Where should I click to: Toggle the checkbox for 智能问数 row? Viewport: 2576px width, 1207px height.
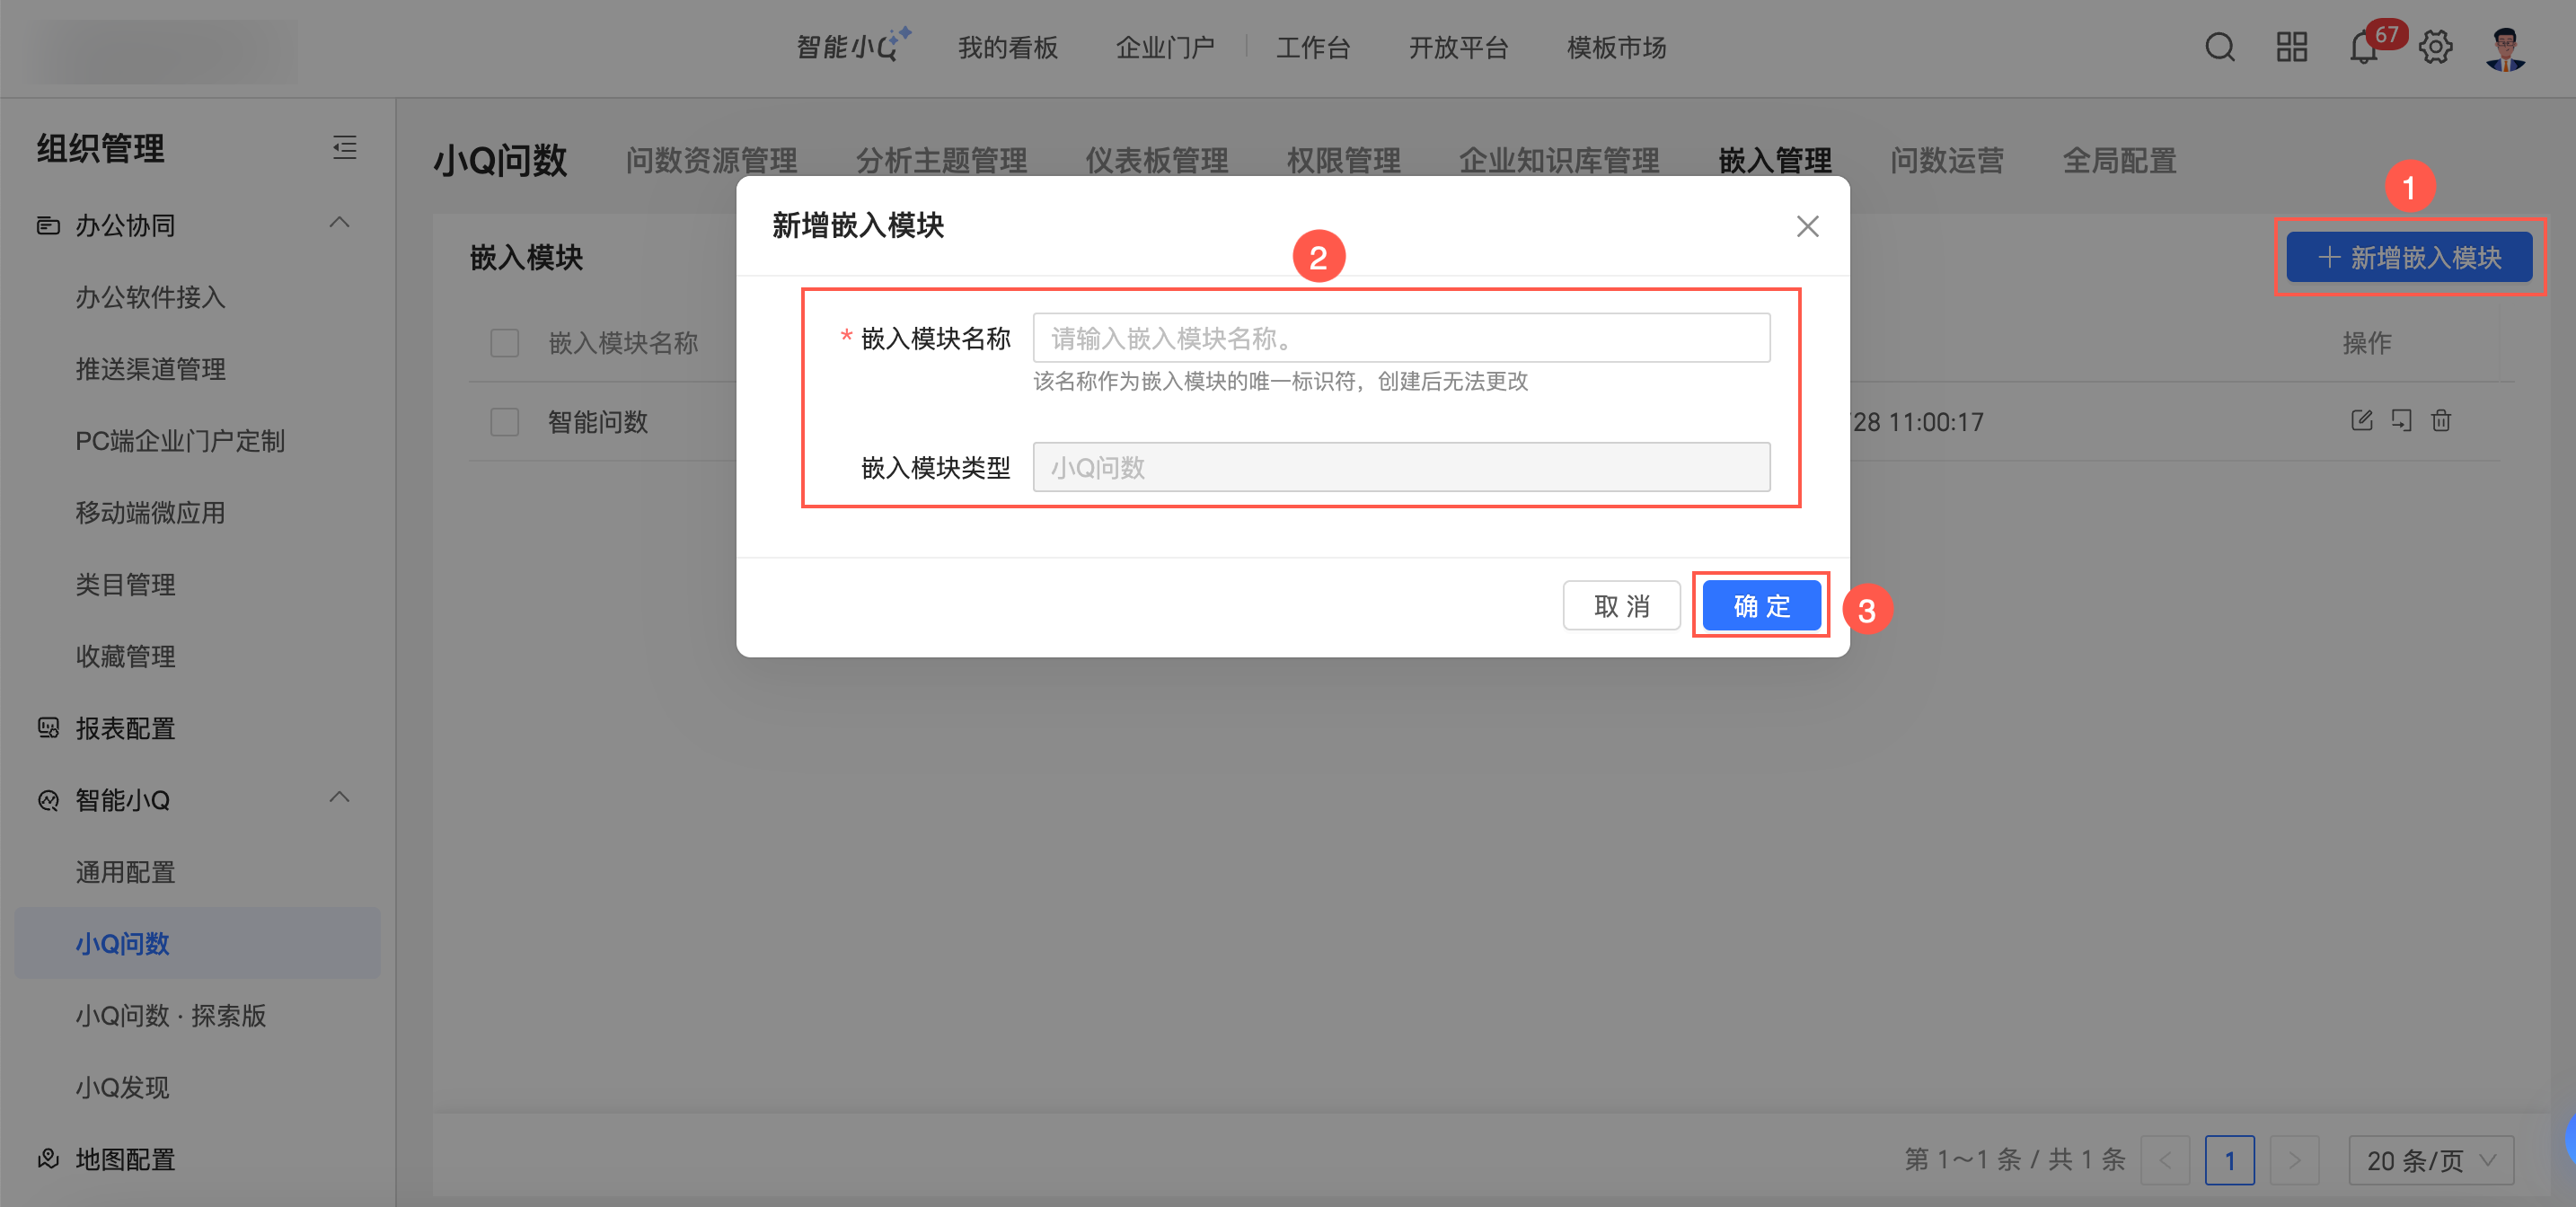(504, 421)
